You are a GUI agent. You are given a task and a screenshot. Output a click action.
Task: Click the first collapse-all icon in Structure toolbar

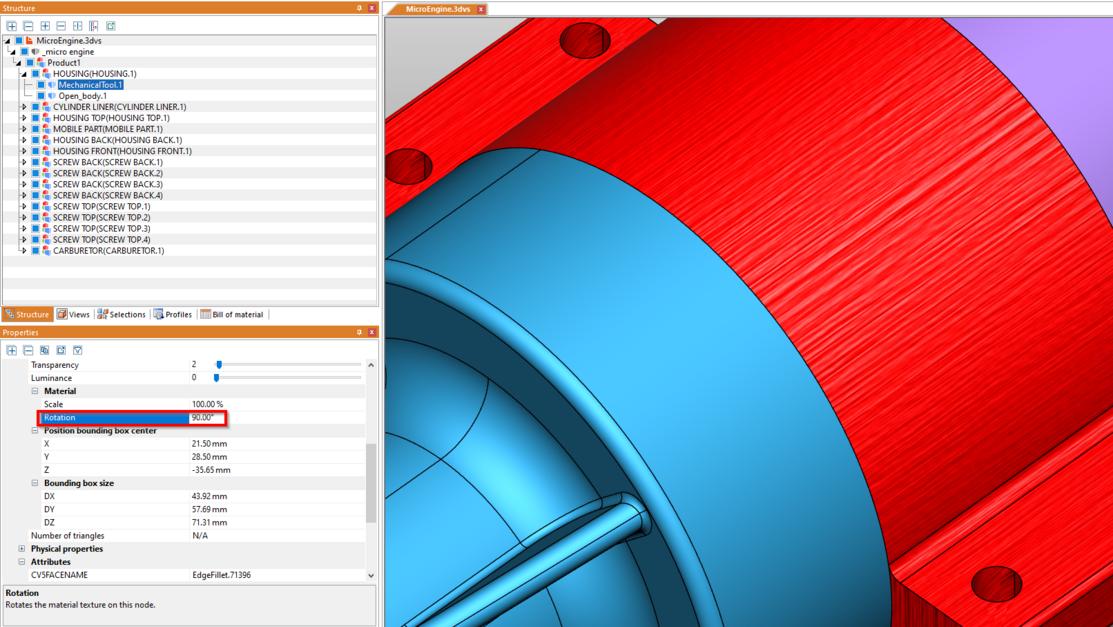pos(28,26)
